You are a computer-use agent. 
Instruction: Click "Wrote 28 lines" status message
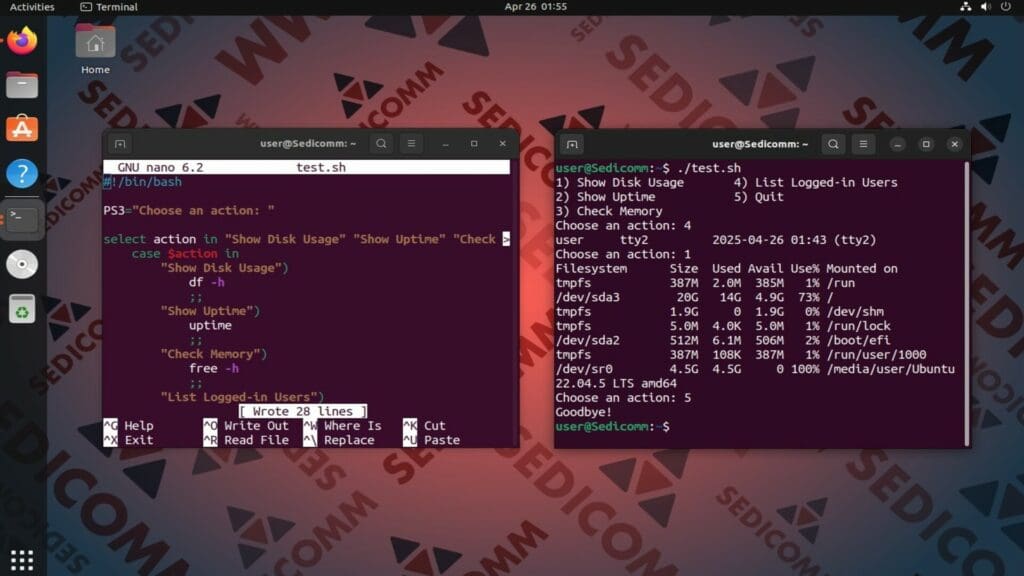point(303,411)
